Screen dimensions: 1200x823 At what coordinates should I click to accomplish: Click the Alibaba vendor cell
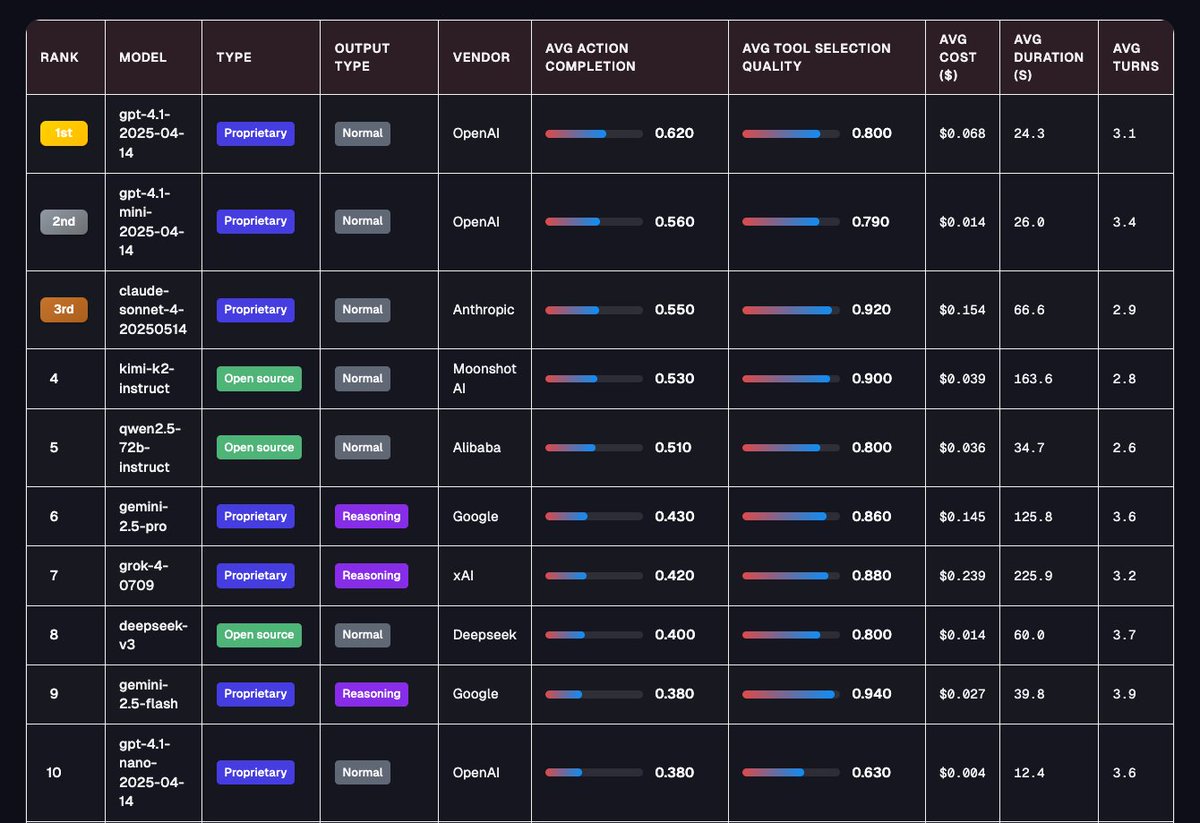(477, 447)
